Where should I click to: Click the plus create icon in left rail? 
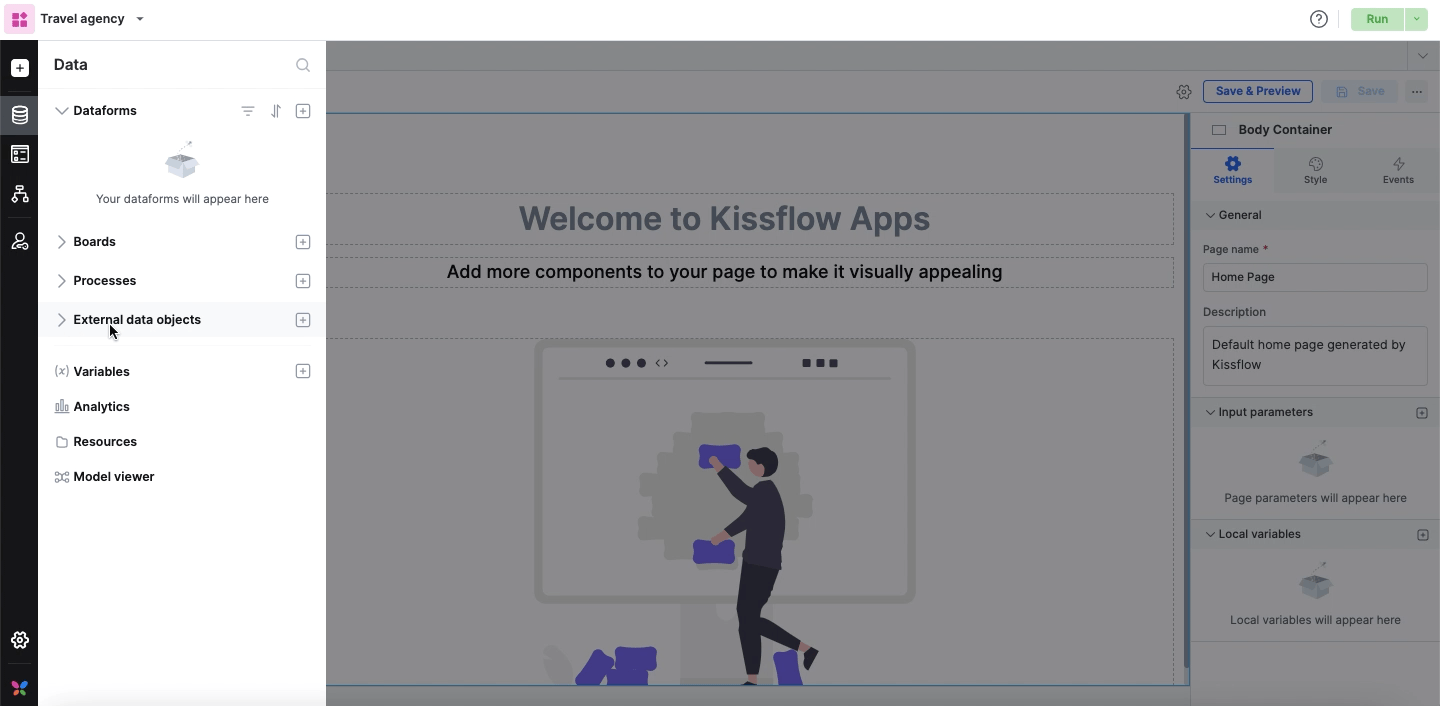click(19, 68)
